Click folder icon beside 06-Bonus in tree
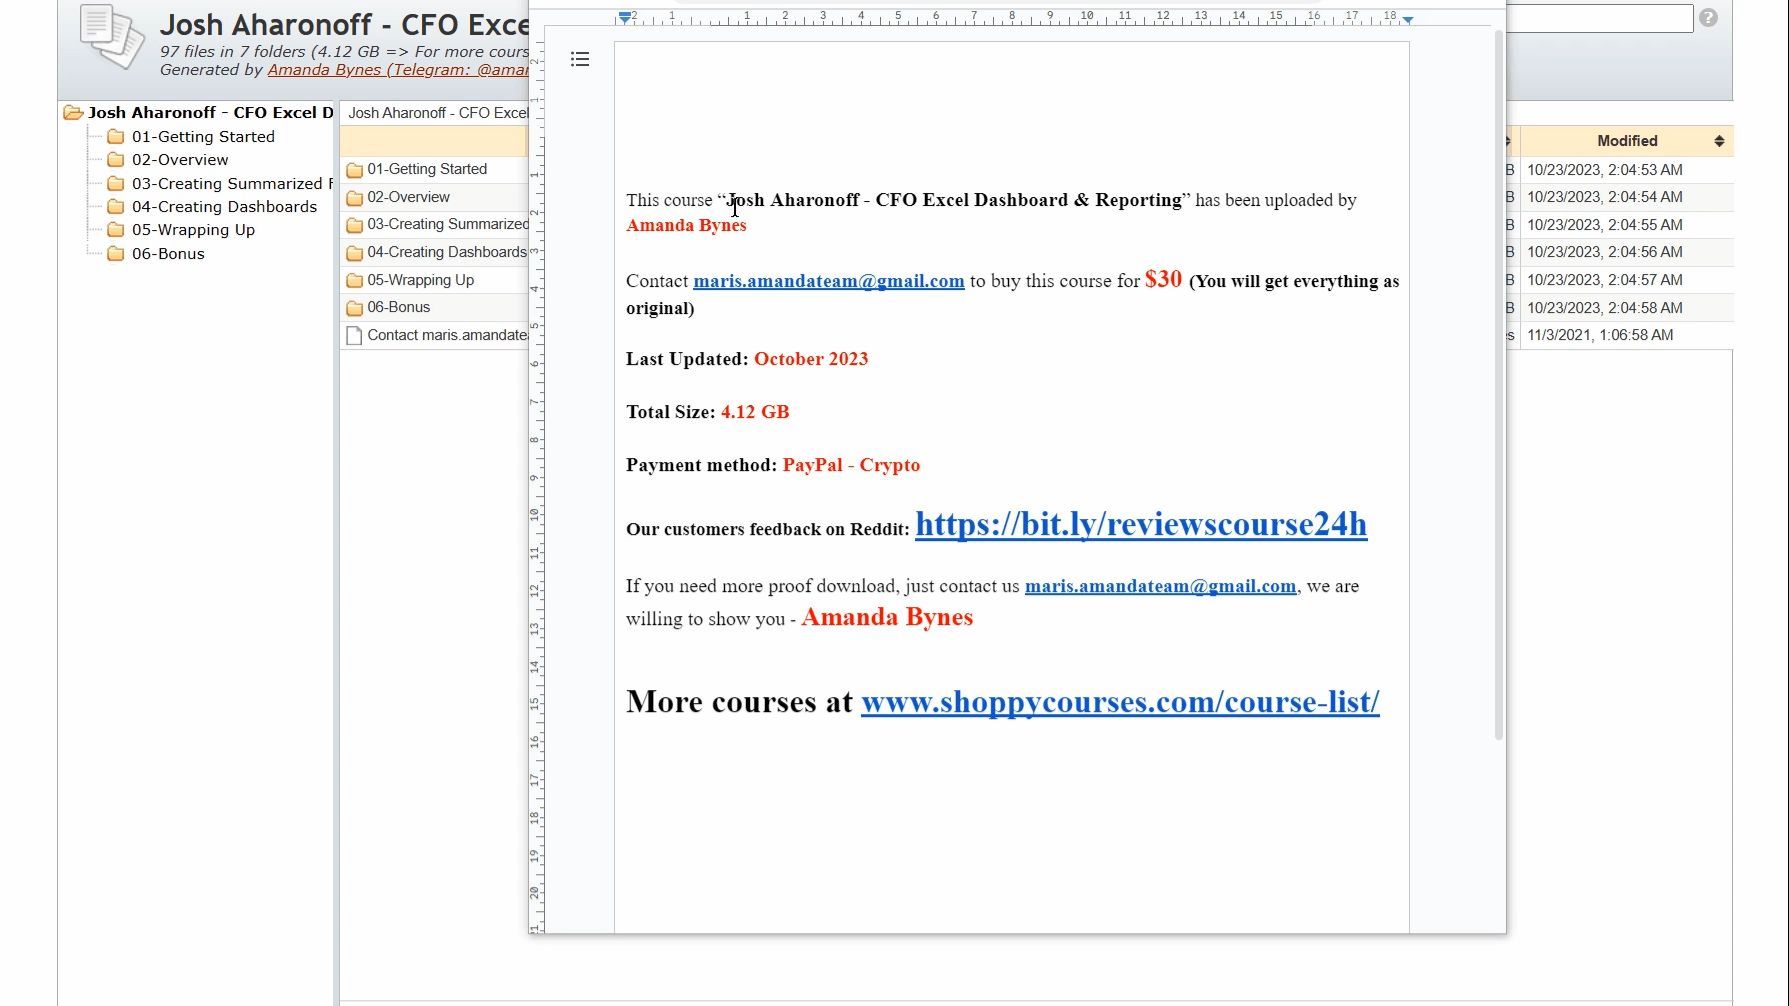 [116, 253]
